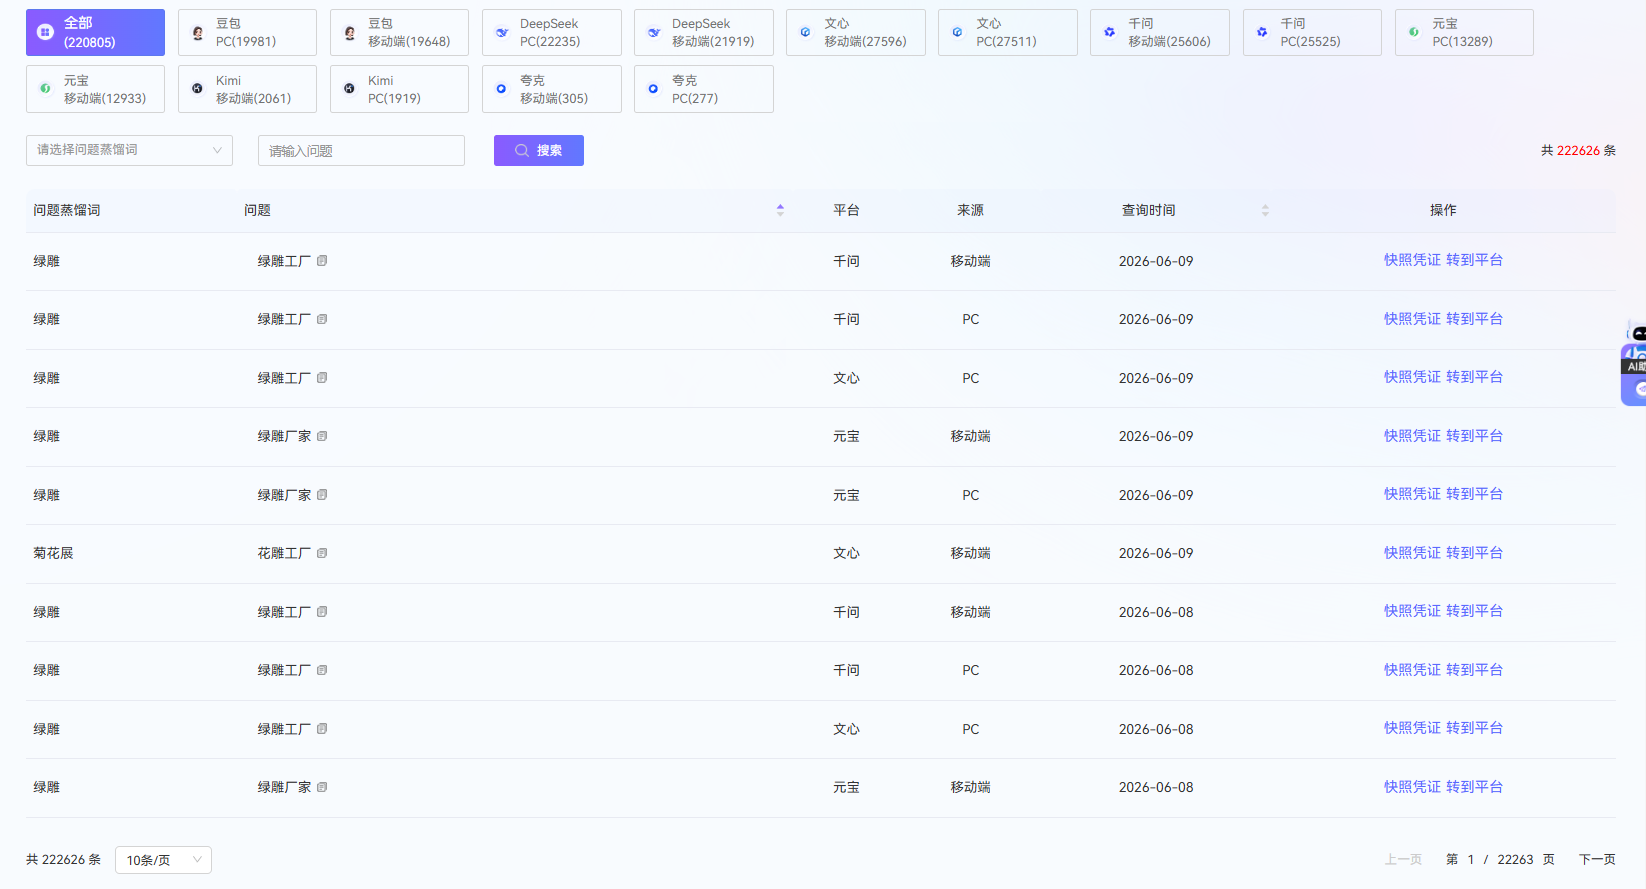
Task: Go to previous page with 上一页
Action: 1403,860
